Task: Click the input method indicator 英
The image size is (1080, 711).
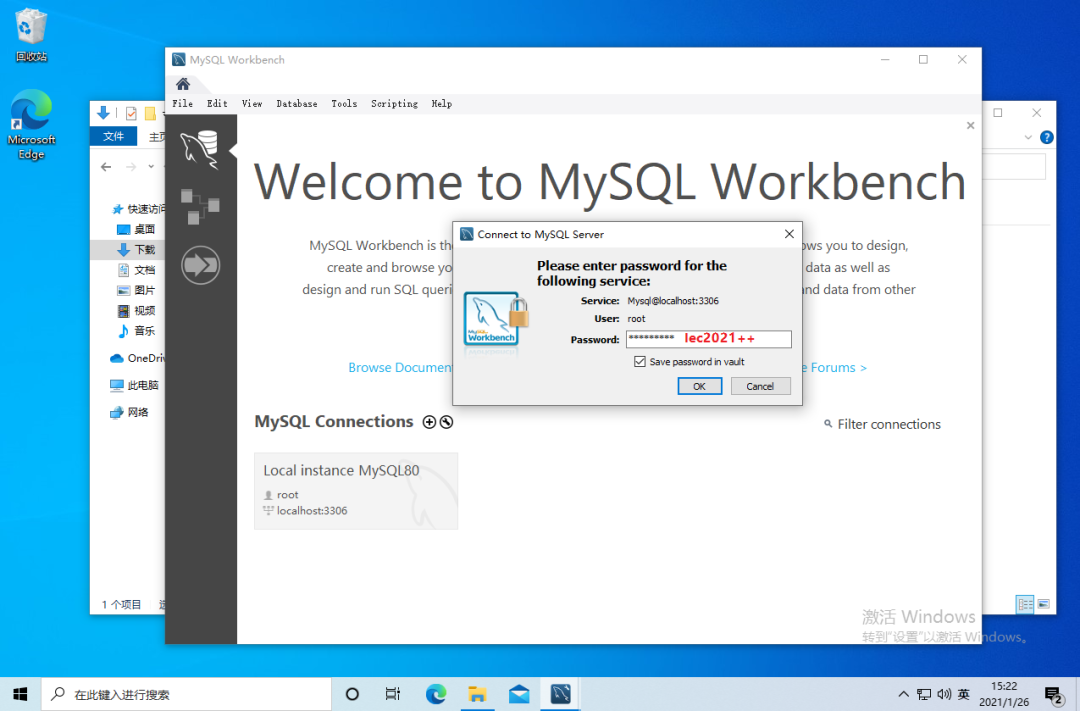Action: tap(964, 694)
